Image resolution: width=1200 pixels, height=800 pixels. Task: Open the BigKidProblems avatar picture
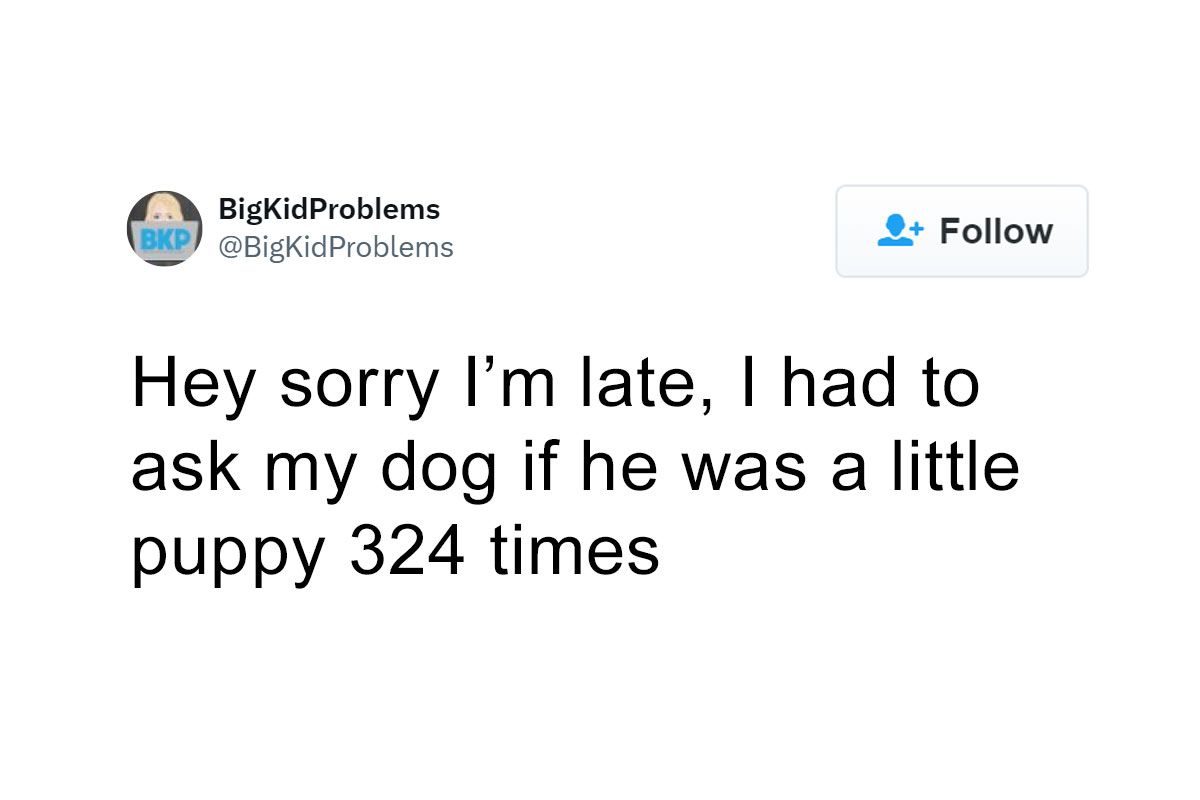(x=165, y=229)
